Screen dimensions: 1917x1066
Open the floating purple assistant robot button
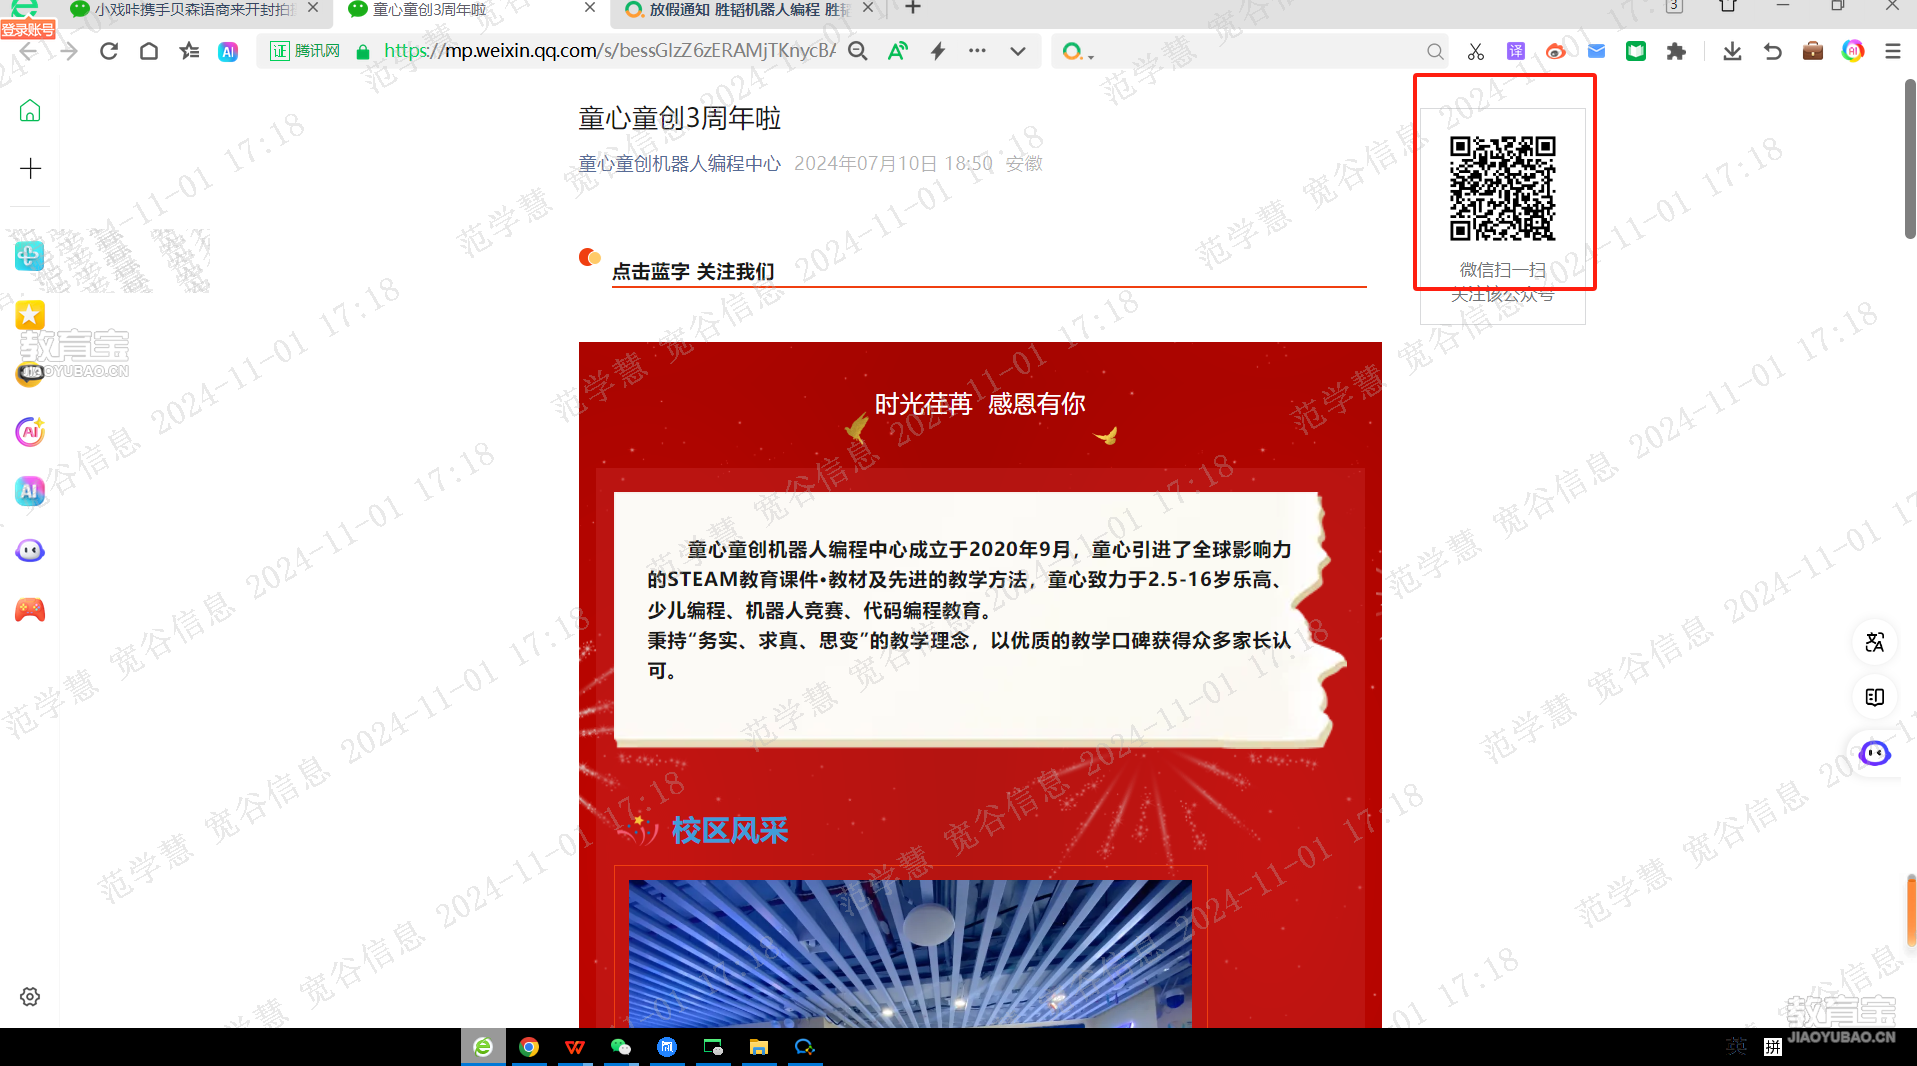pyautogui.click(x=1875, y=753)
